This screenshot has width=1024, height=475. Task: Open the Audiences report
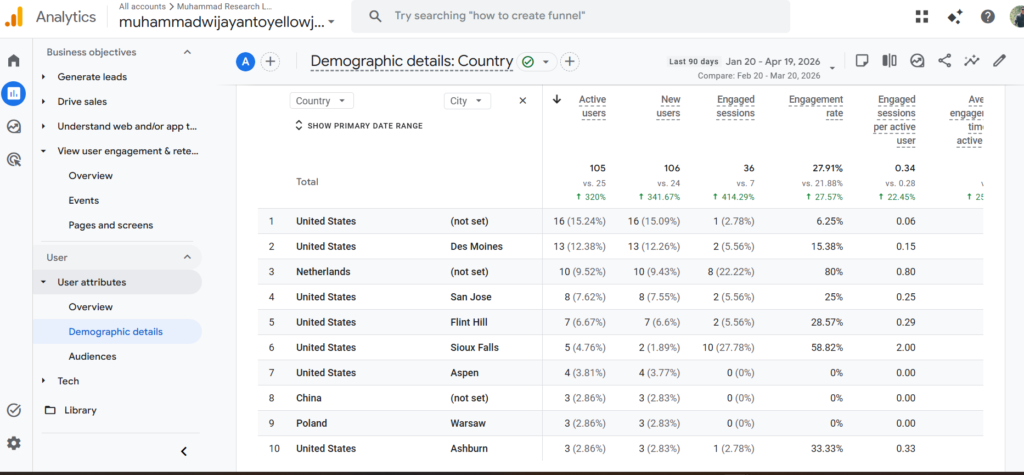93,357
